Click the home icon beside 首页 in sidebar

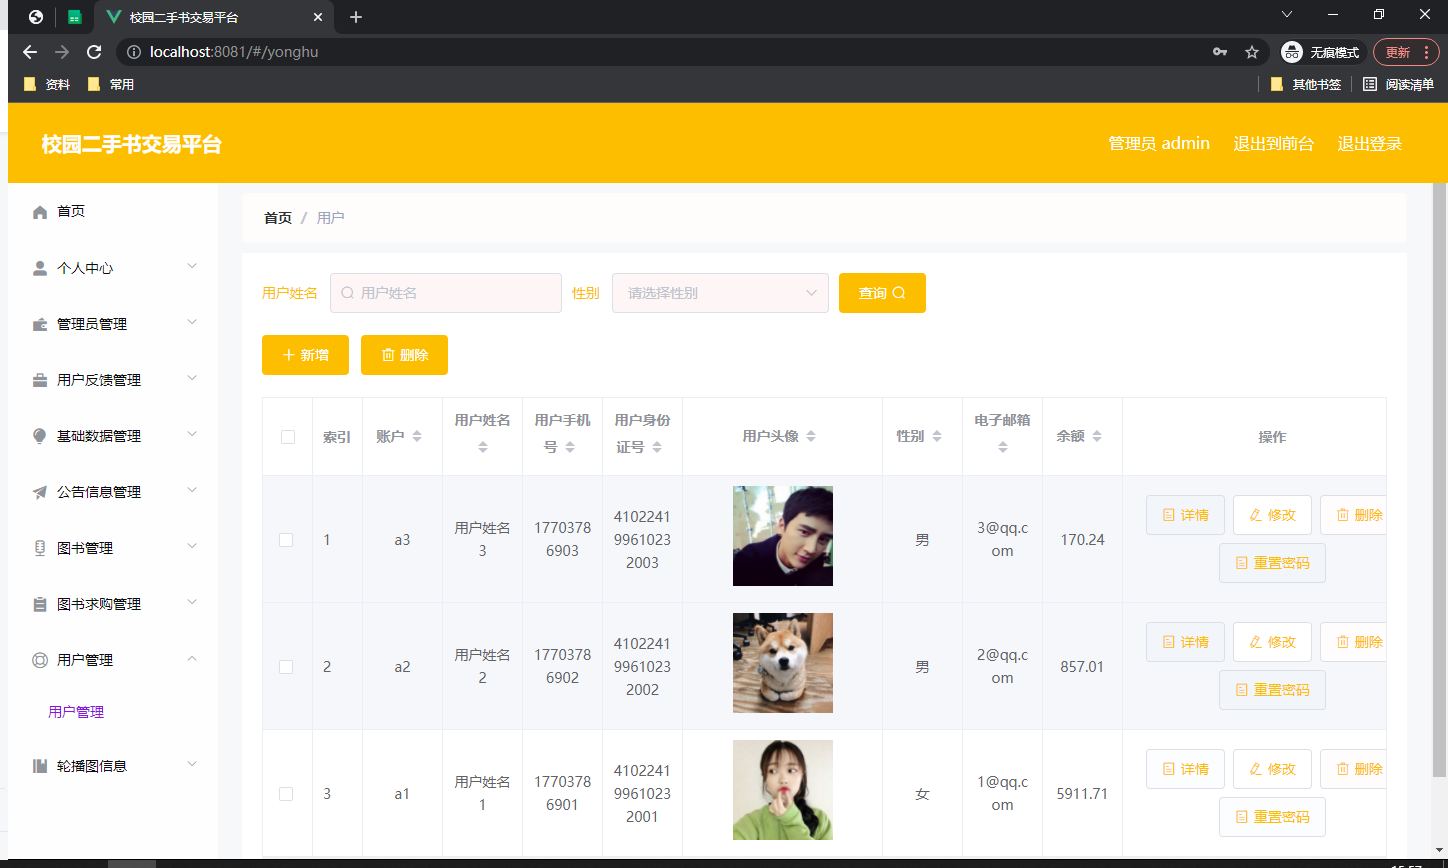point(40,212)
